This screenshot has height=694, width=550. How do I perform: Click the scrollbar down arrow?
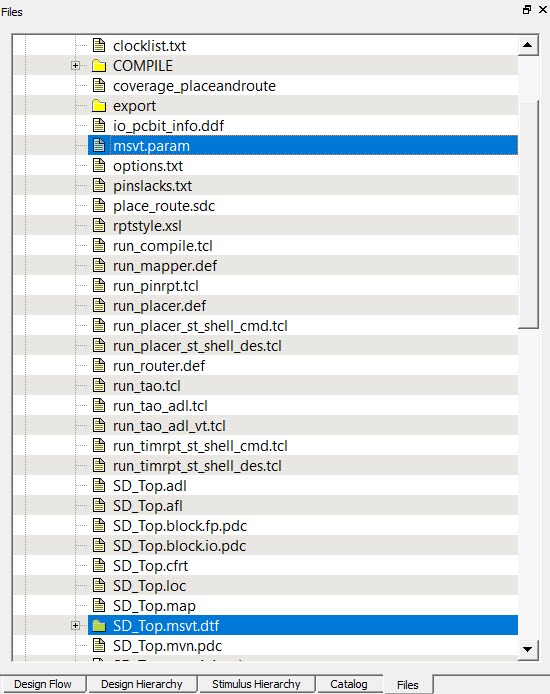point(527,649)
